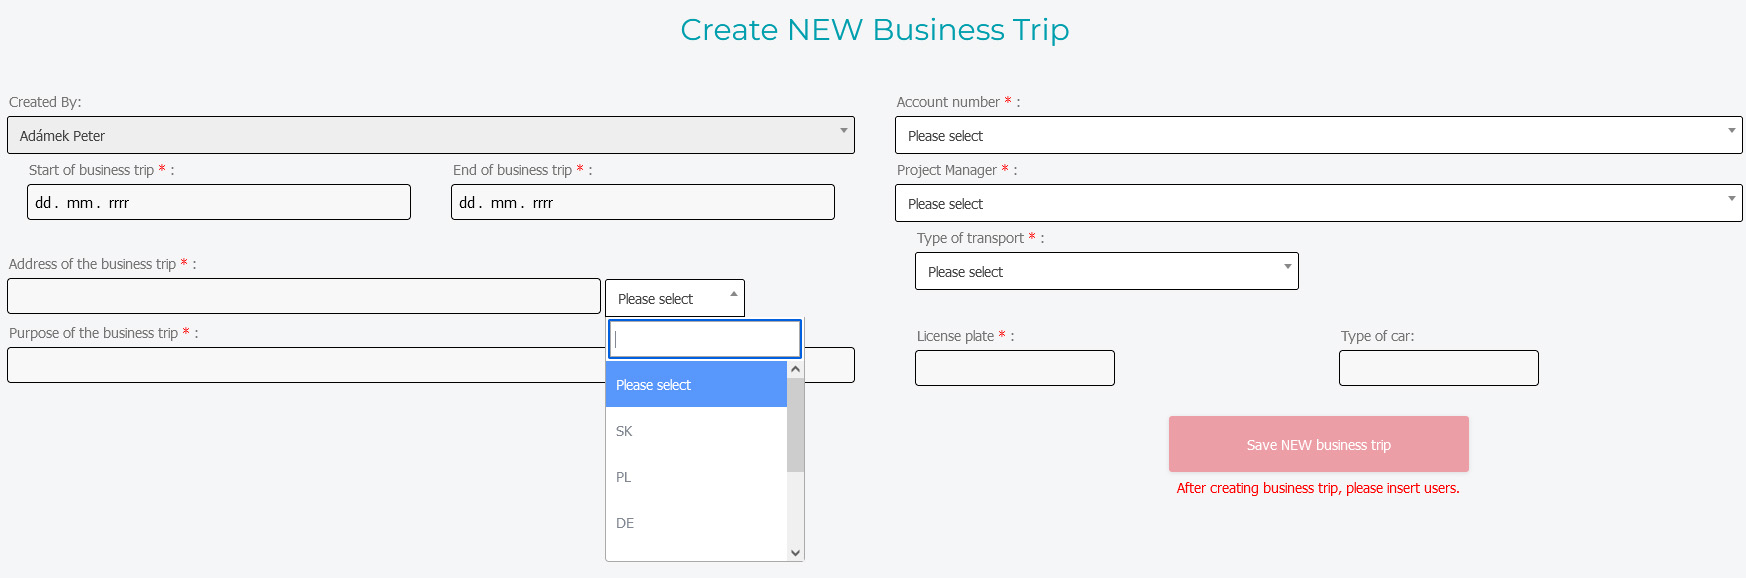The width and height of the screenshot is (1746, 578).
Task: Click the country list scroll up arrow
Action: coord(796,369)
